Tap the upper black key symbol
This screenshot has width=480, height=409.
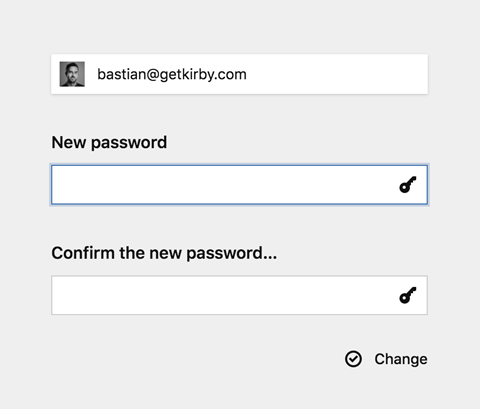click(x=408, y=185)
